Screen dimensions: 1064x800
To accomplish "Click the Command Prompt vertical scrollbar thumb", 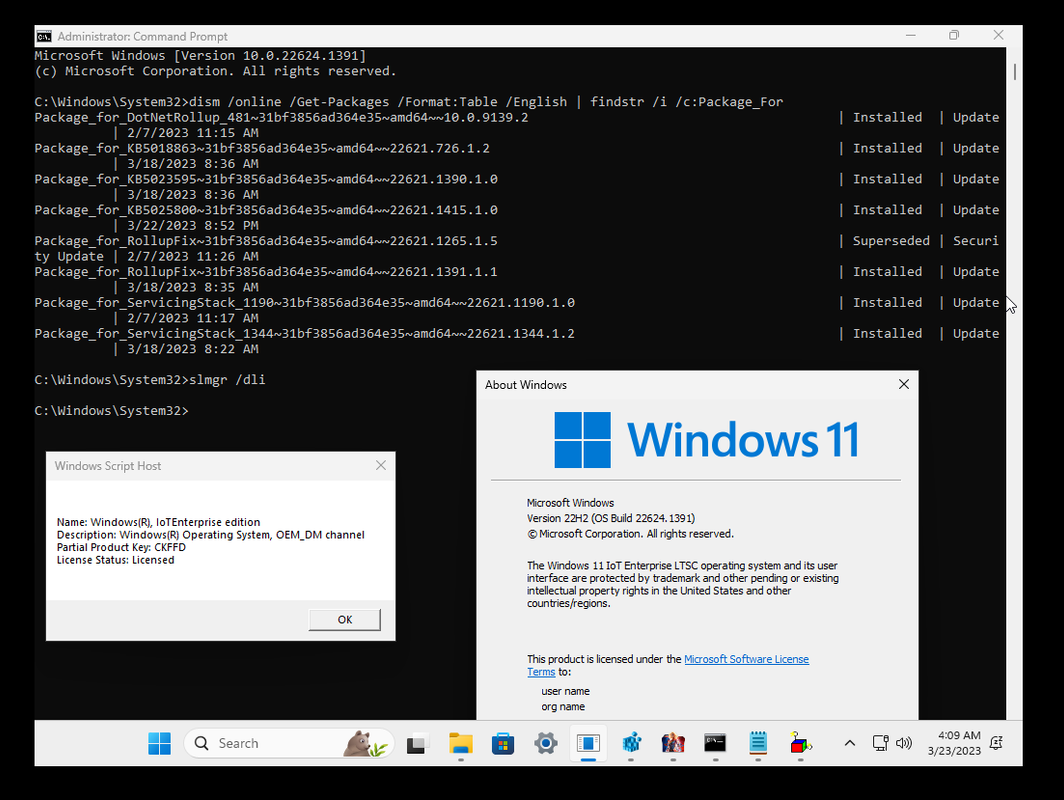I will [1014, 71].
